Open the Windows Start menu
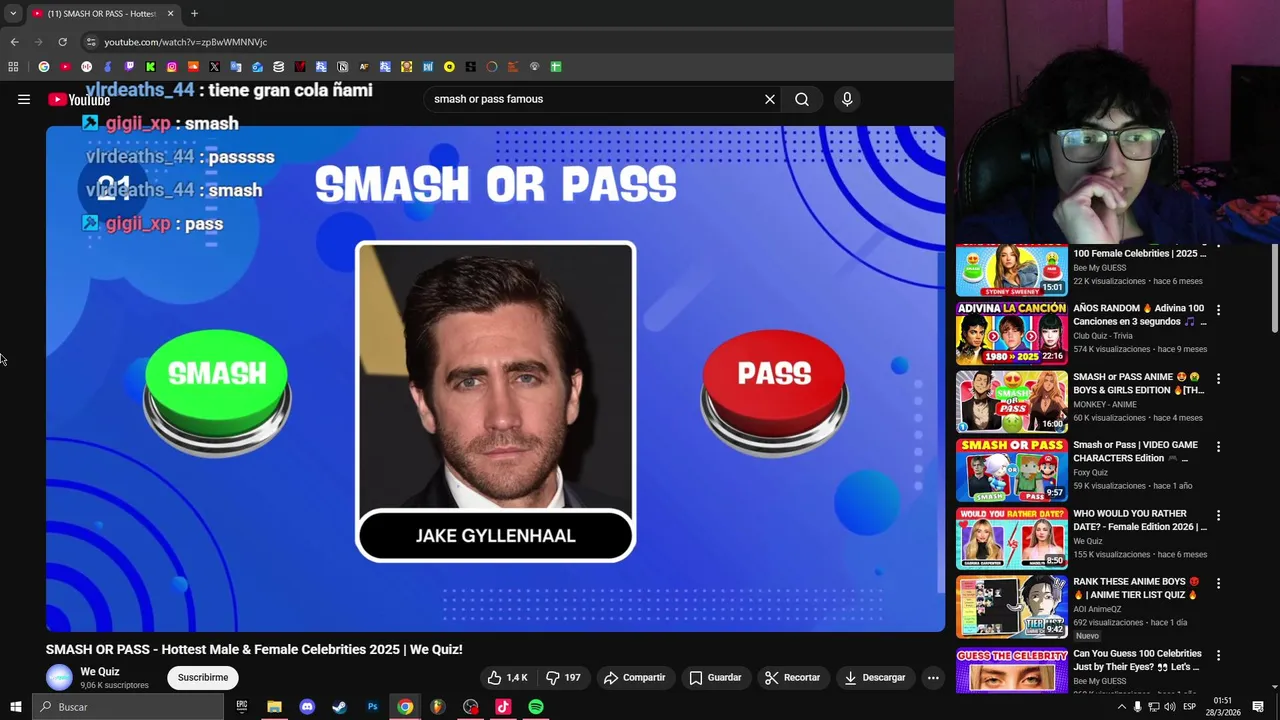Viewport: 1280px width, 720px height. [15, 707]
